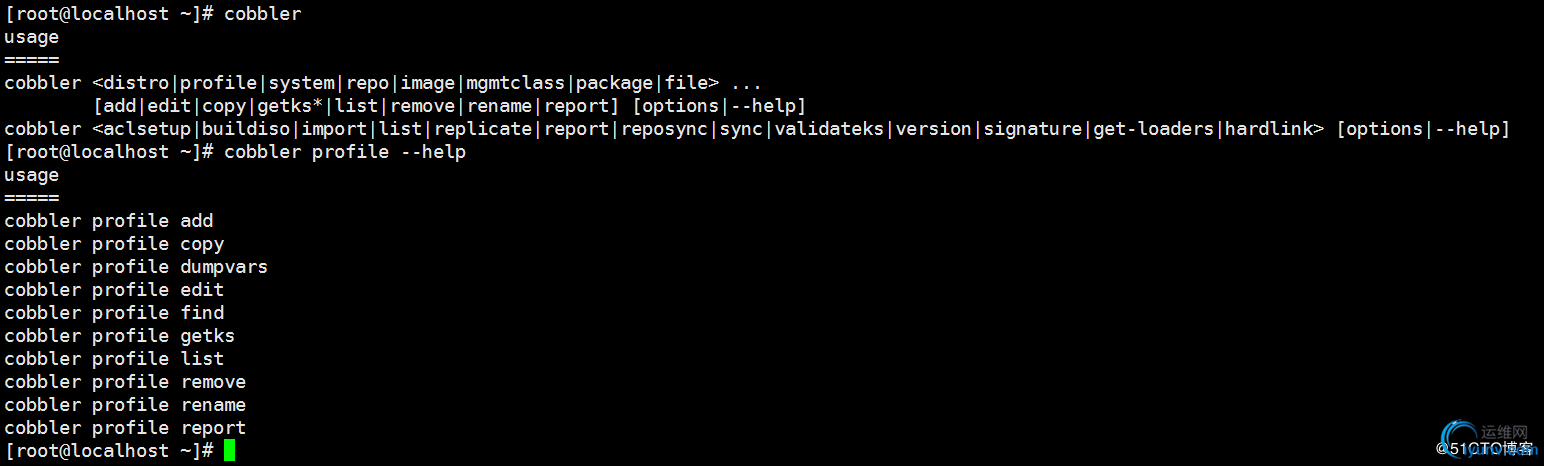The width and height of the screenshot is (1544, 466).
Task: Click "validateks" in the usage line
Action: [x=829, y=129]
